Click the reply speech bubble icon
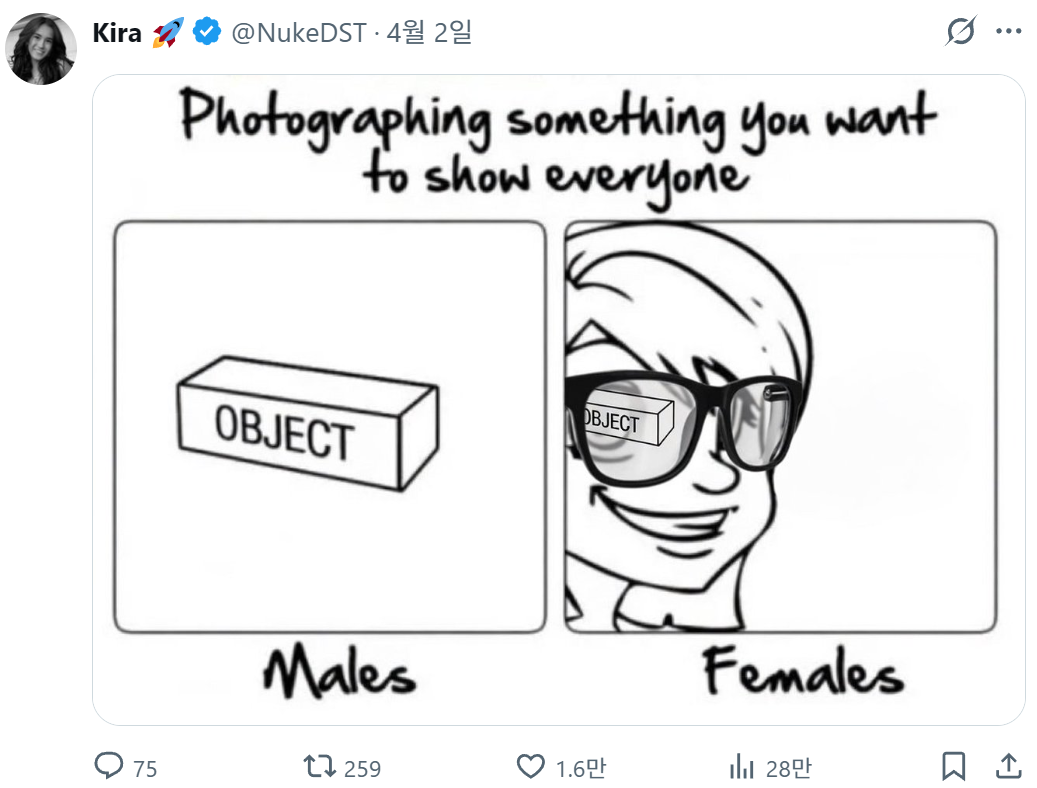This screenshot has height=788, width=1037. coord(108,767)
